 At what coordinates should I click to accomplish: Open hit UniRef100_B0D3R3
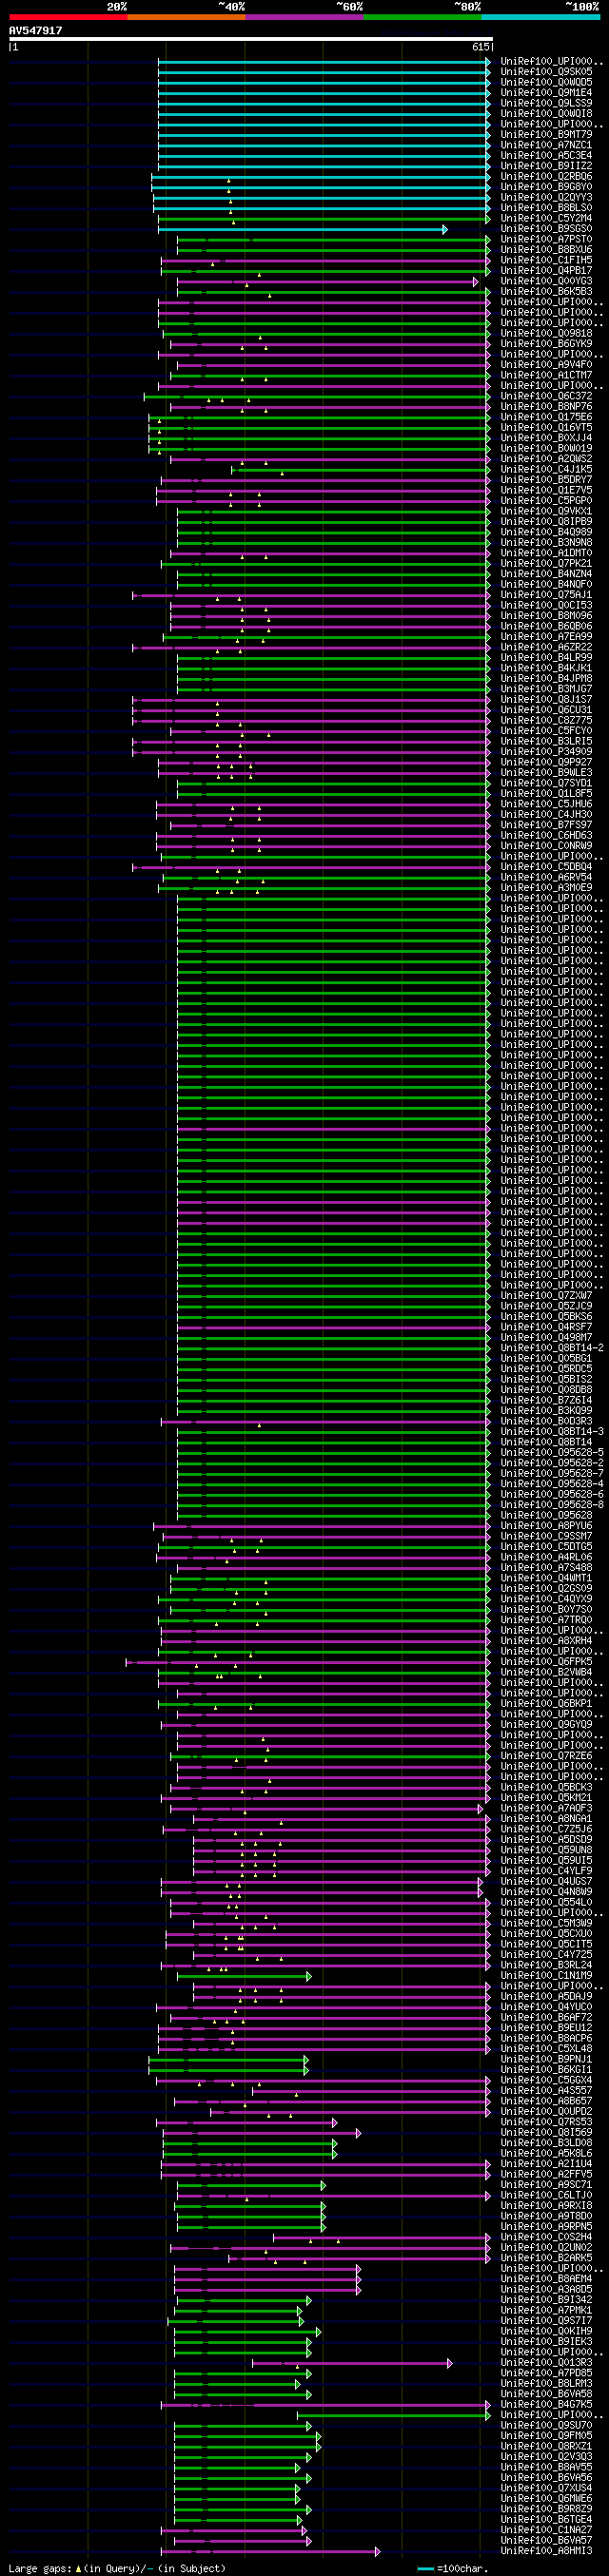(546, 1422)
